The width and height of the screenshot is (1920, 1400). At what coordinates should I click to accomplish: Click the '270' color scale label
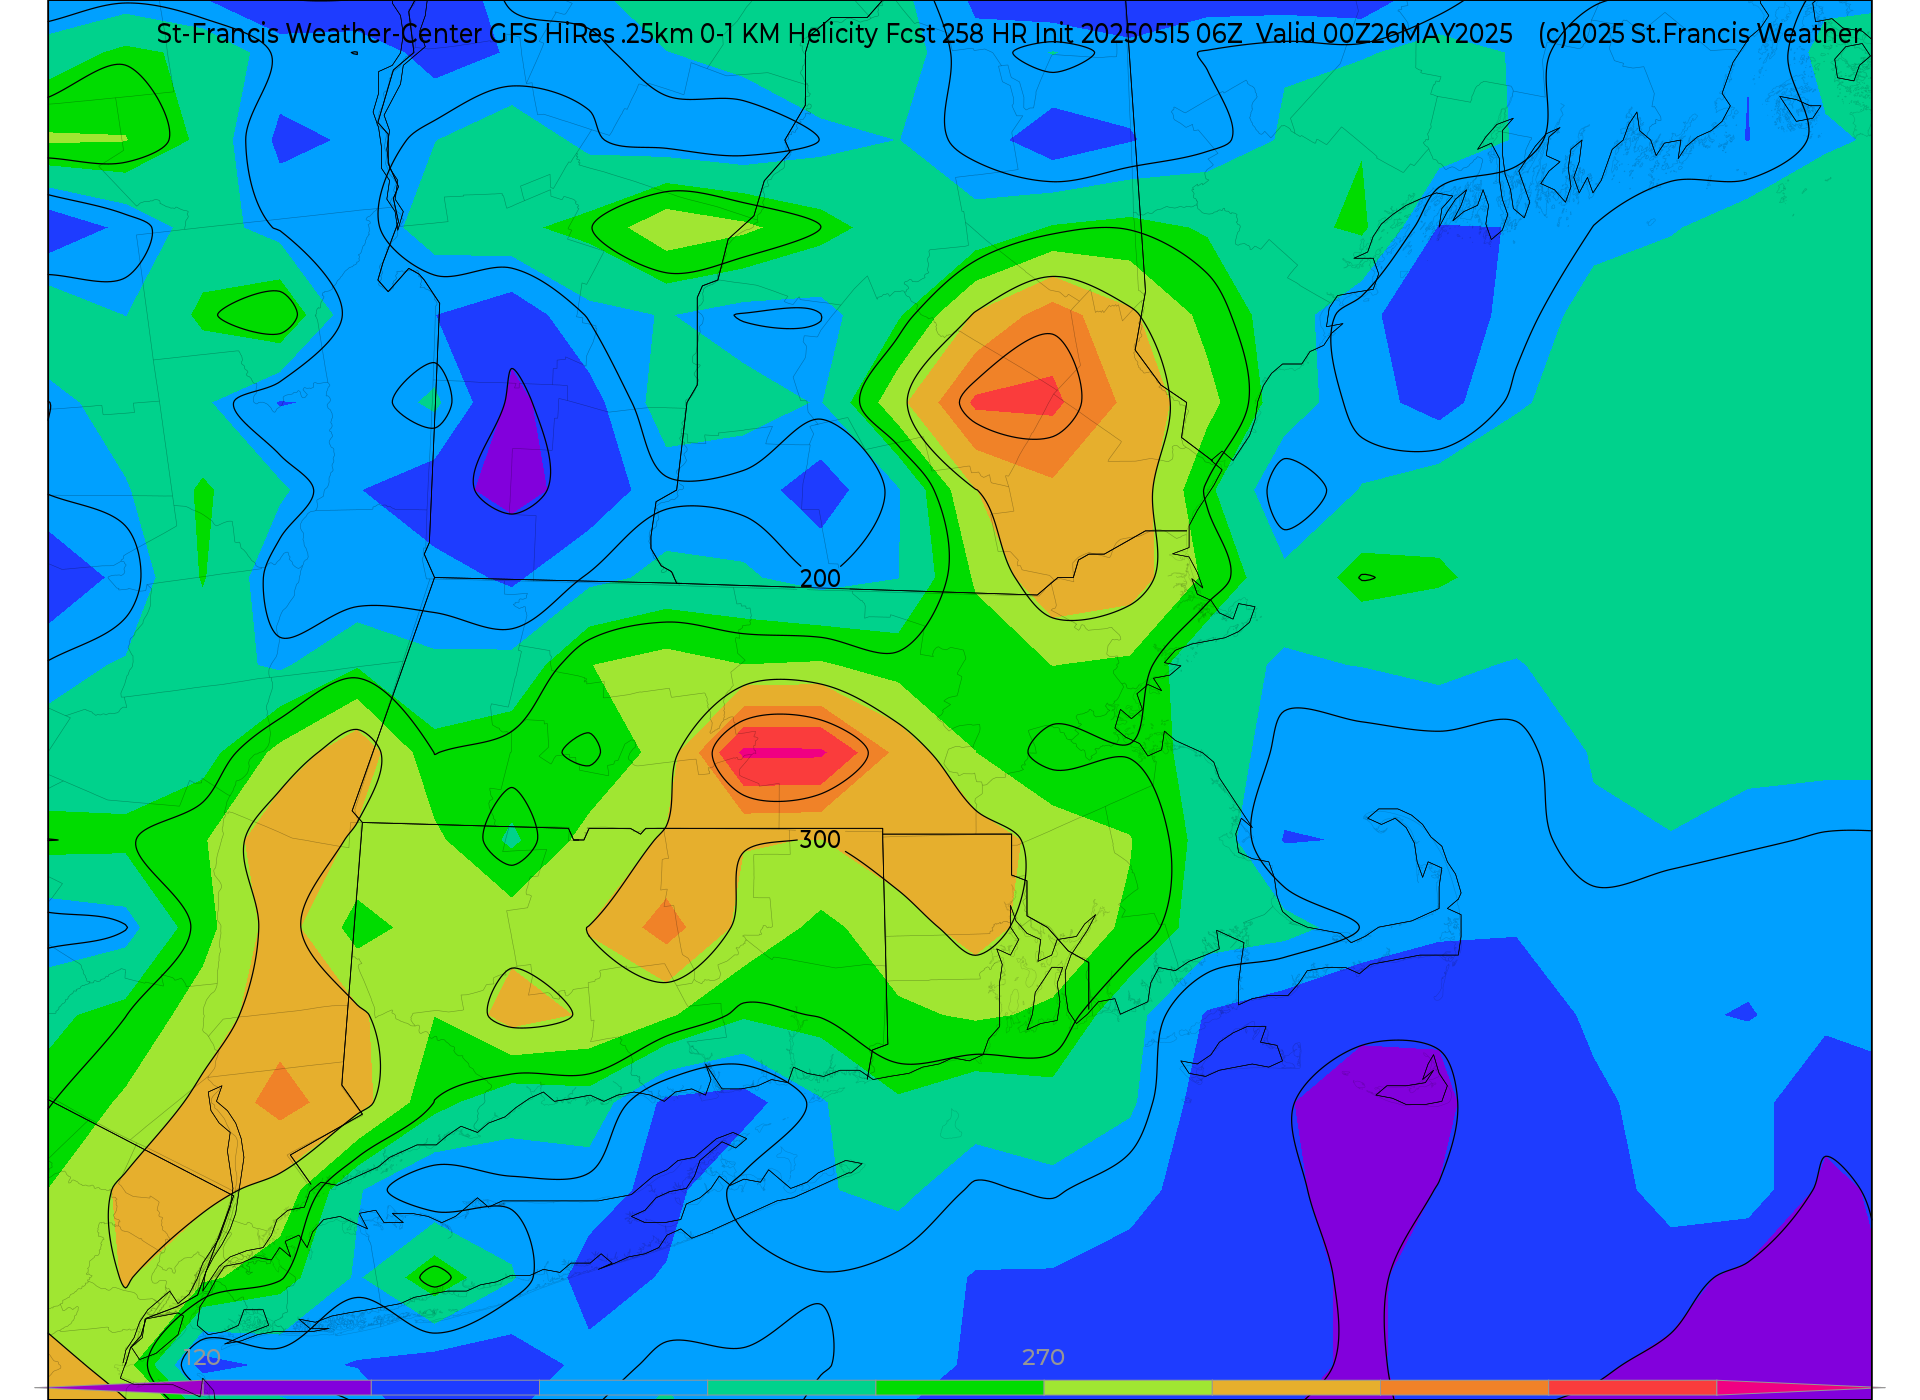point(1043,1358)
